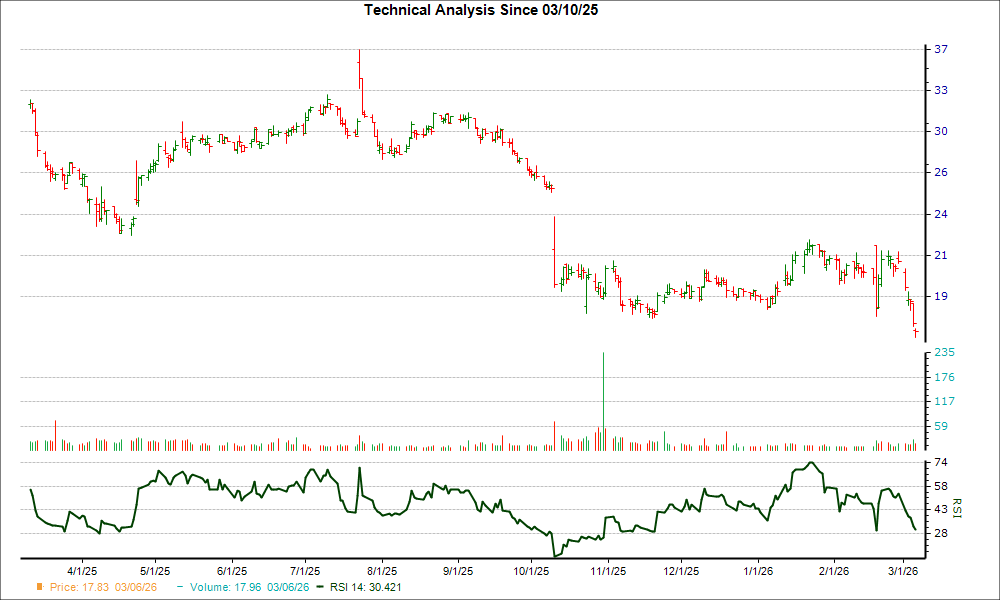Select the tallest volume spike bar
Image resolution: width=1000 pixels, height=600 pixels.
pyautogui.click(x=603, y=400)
